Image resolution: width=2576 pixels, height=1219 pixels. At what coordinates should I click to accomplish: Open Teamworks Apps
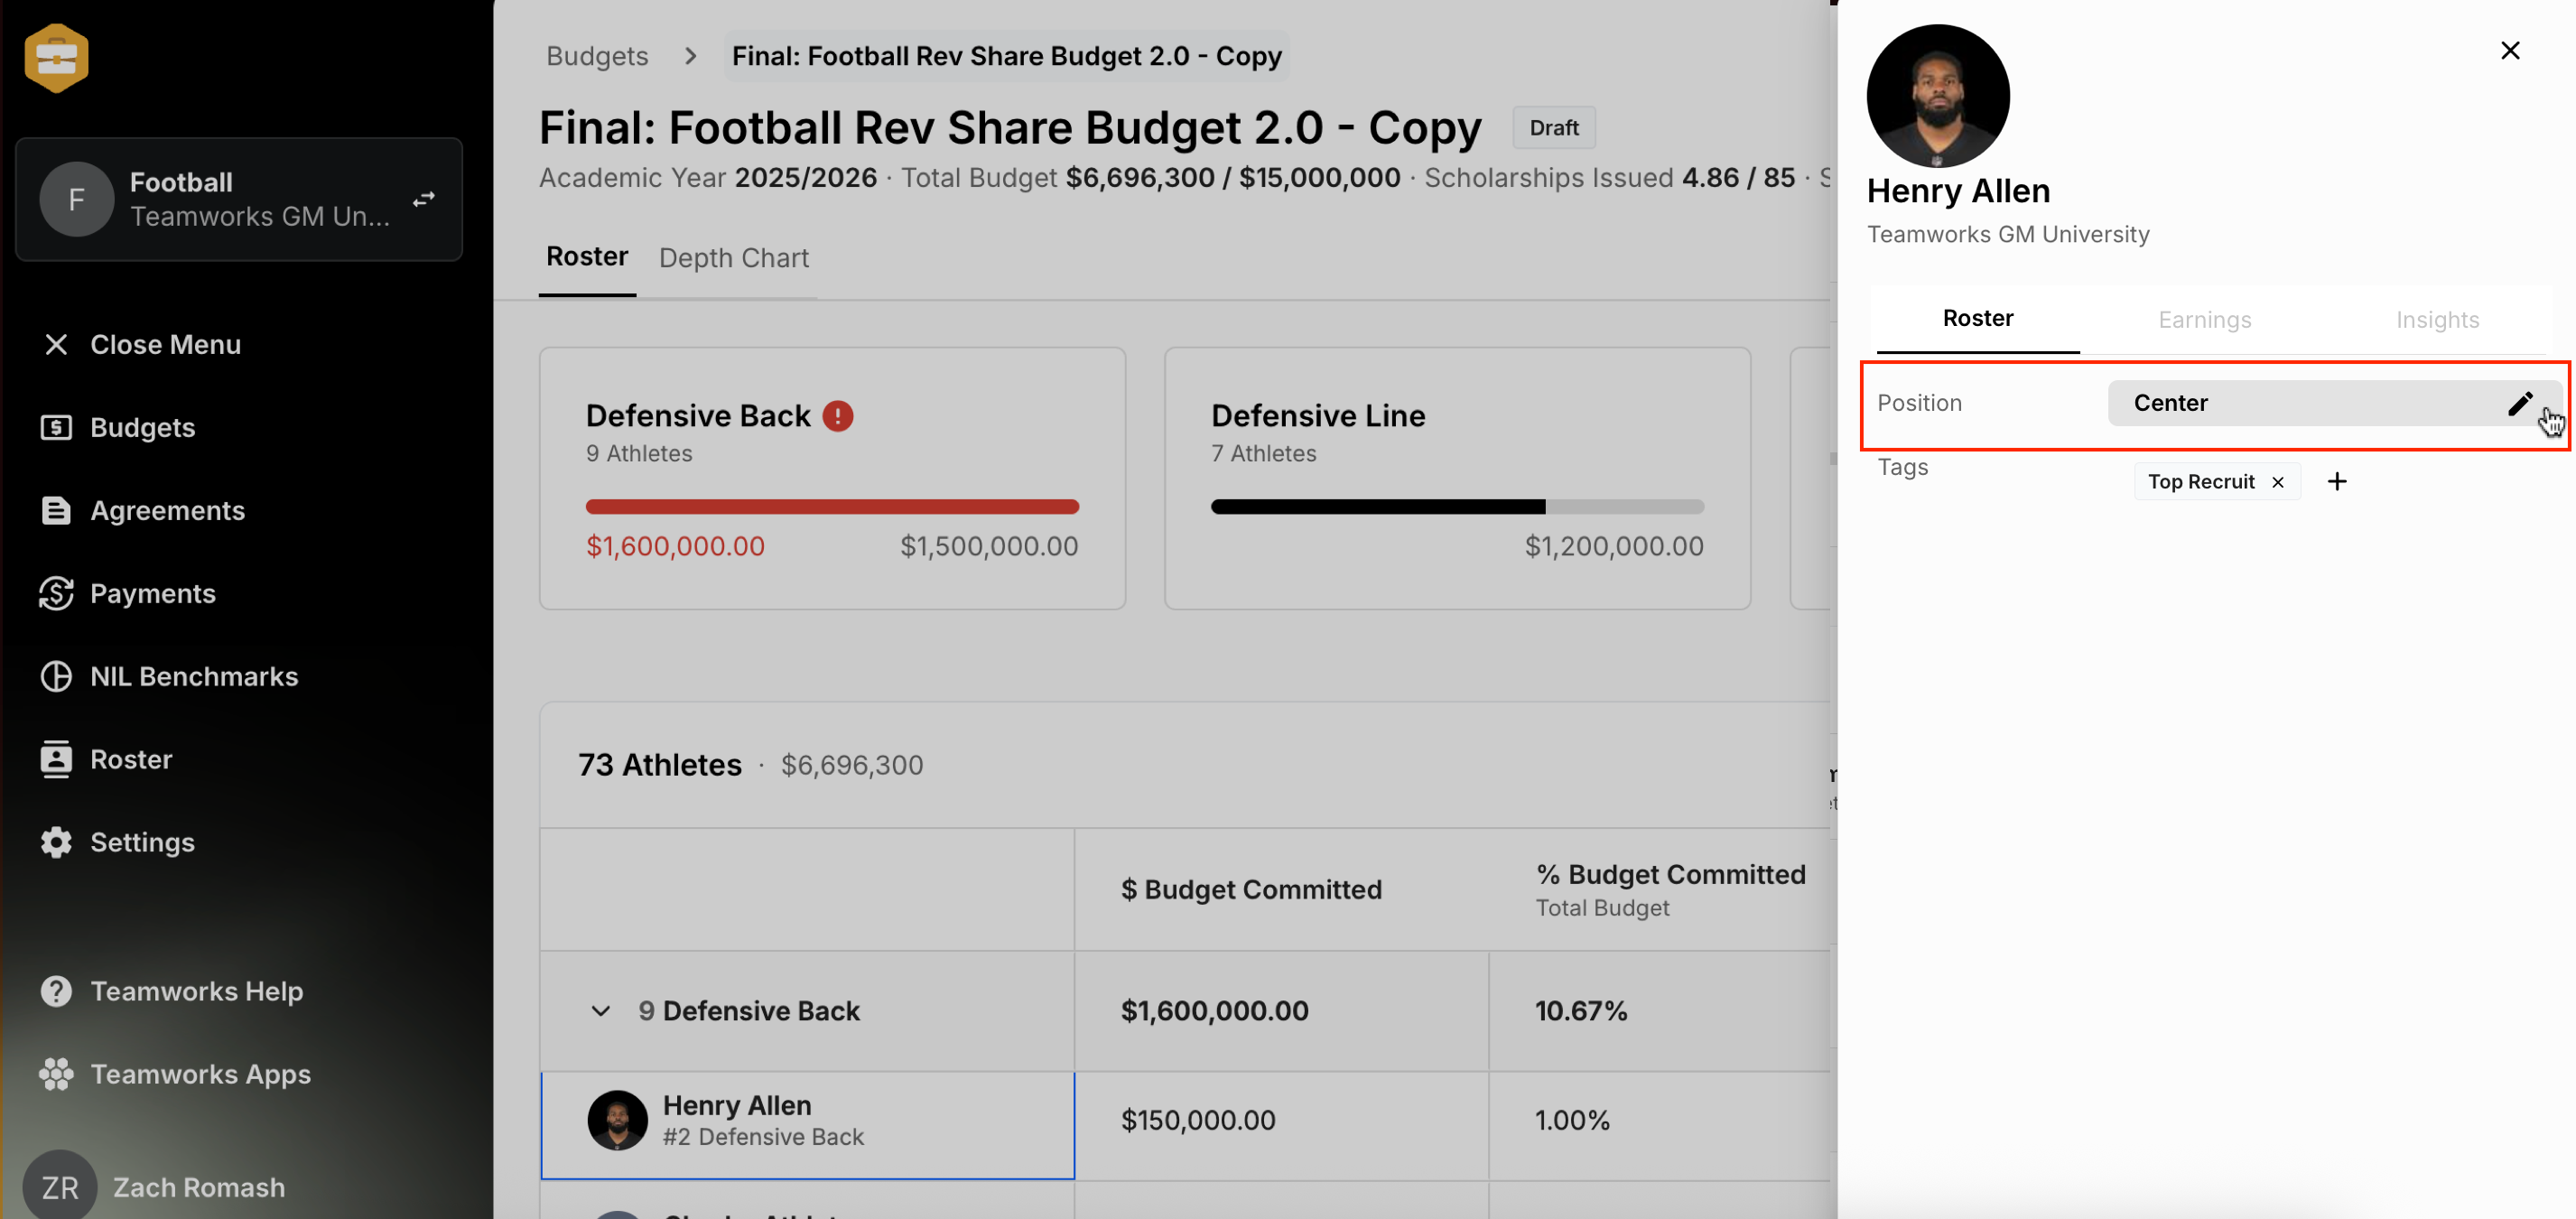click(175, 1074)
